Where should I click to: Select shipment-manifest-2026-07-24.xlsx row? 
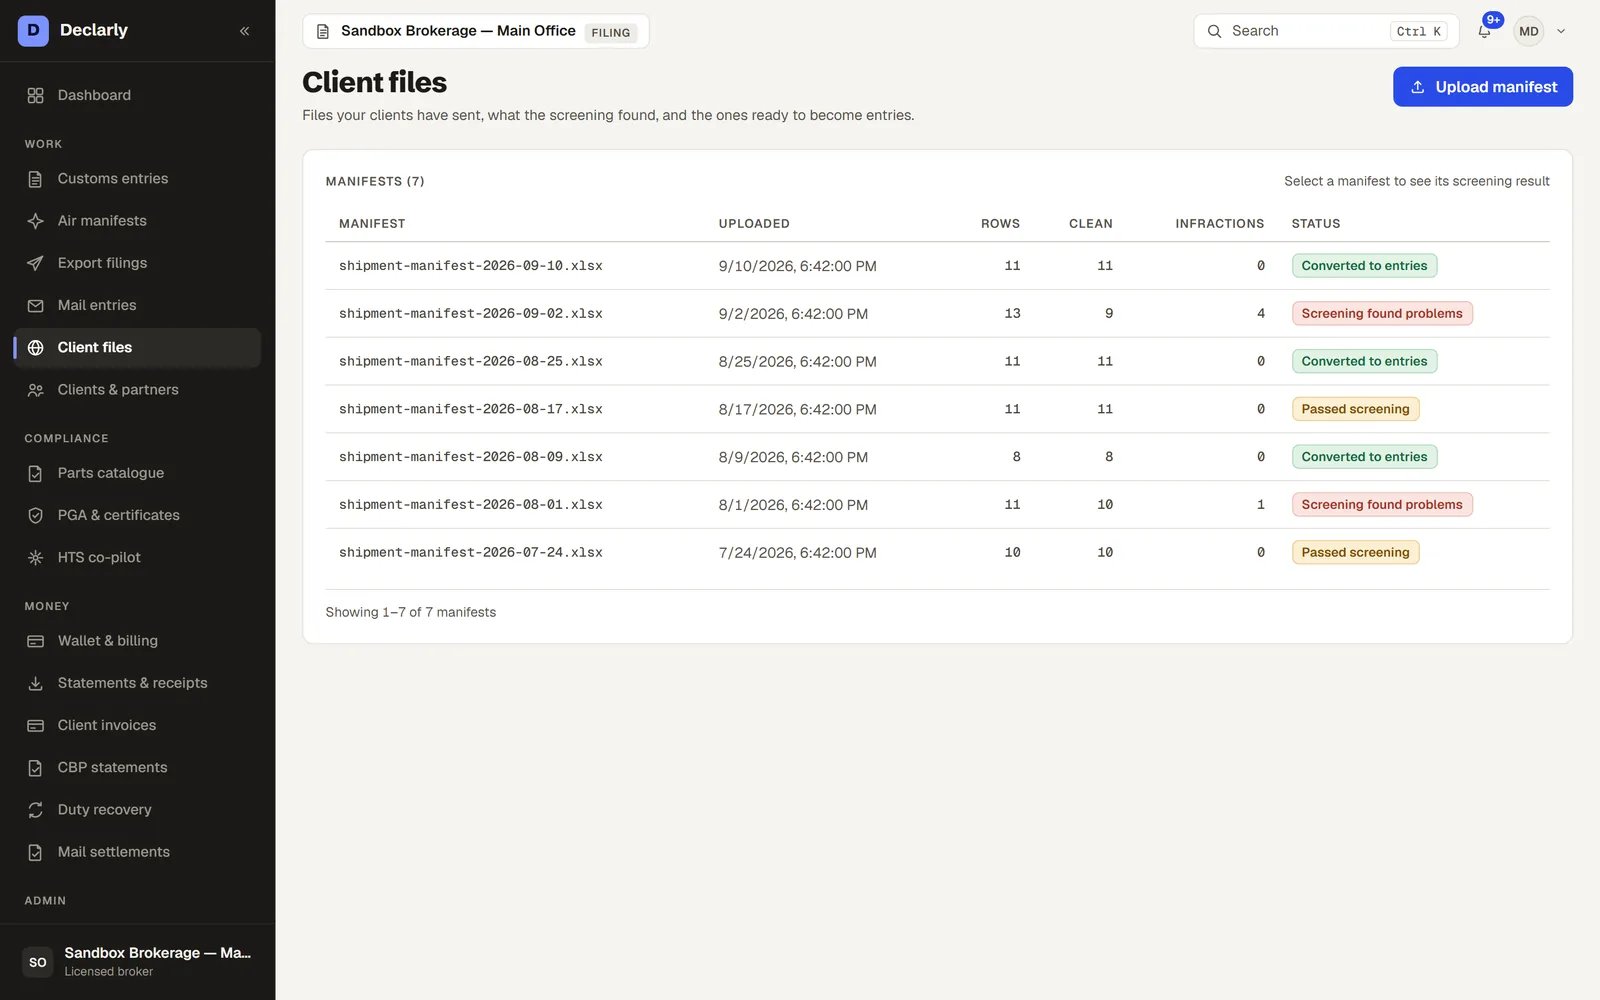pos(937,553)
